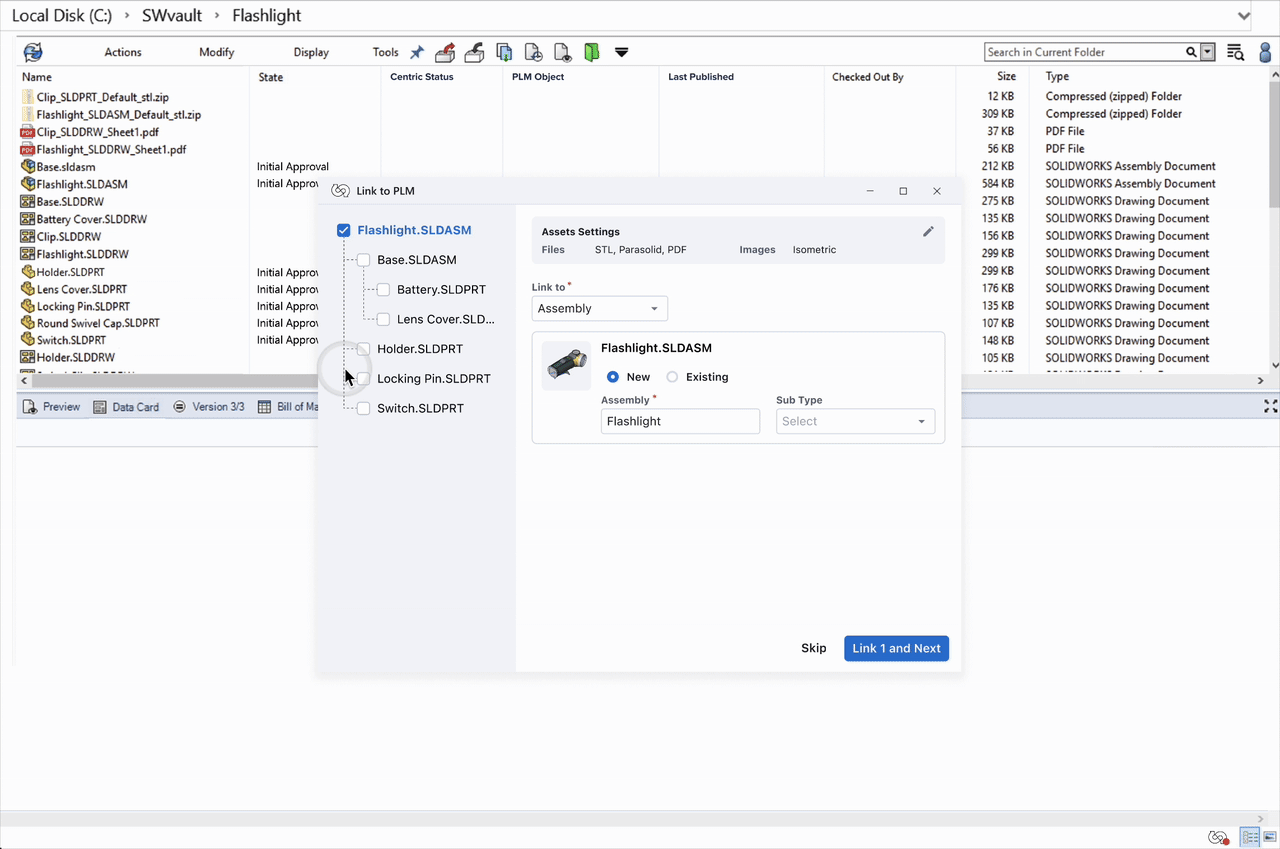Viewport: 1280px width, 849px height.
Task: Click the SWvault breadcrumb segment
Action: click(172, 16)
